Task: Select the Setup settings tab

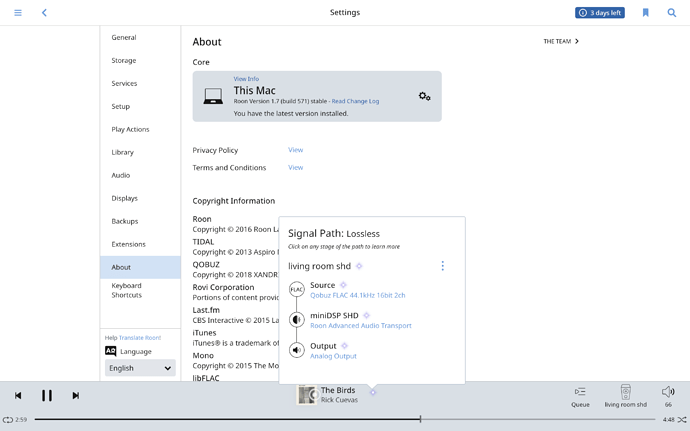Action: point(140,107)
